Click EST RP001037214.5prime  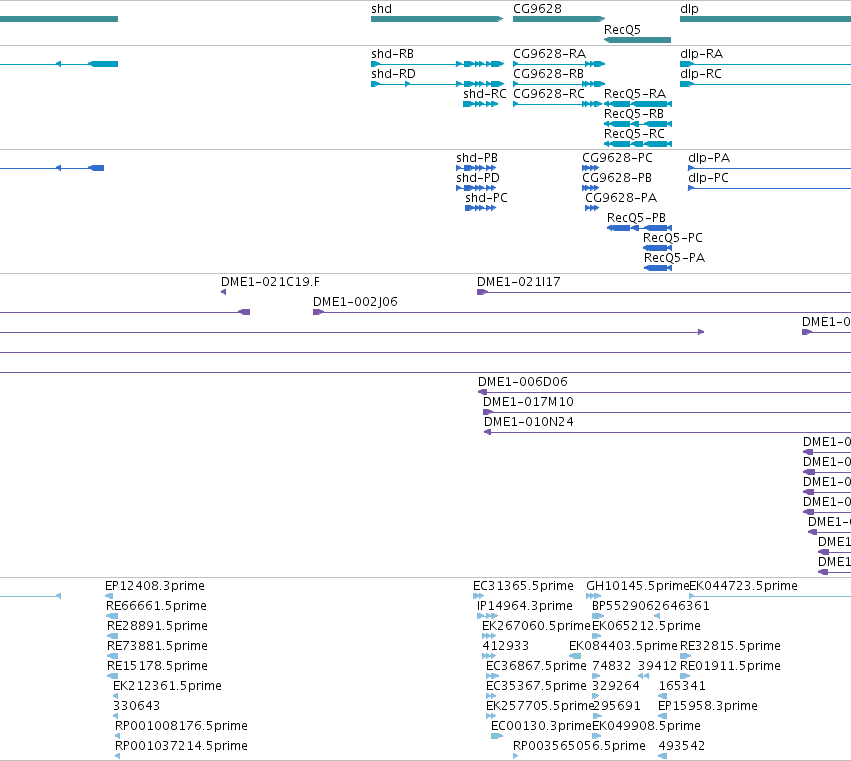(117, 757)
